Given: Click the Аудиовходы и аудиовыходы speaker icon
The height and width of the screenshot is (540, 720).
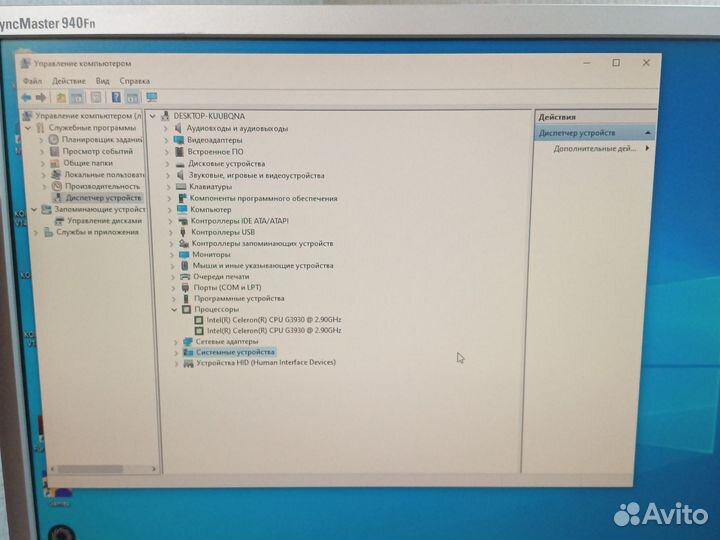Looking at the screenshot, I should point(178,128).
